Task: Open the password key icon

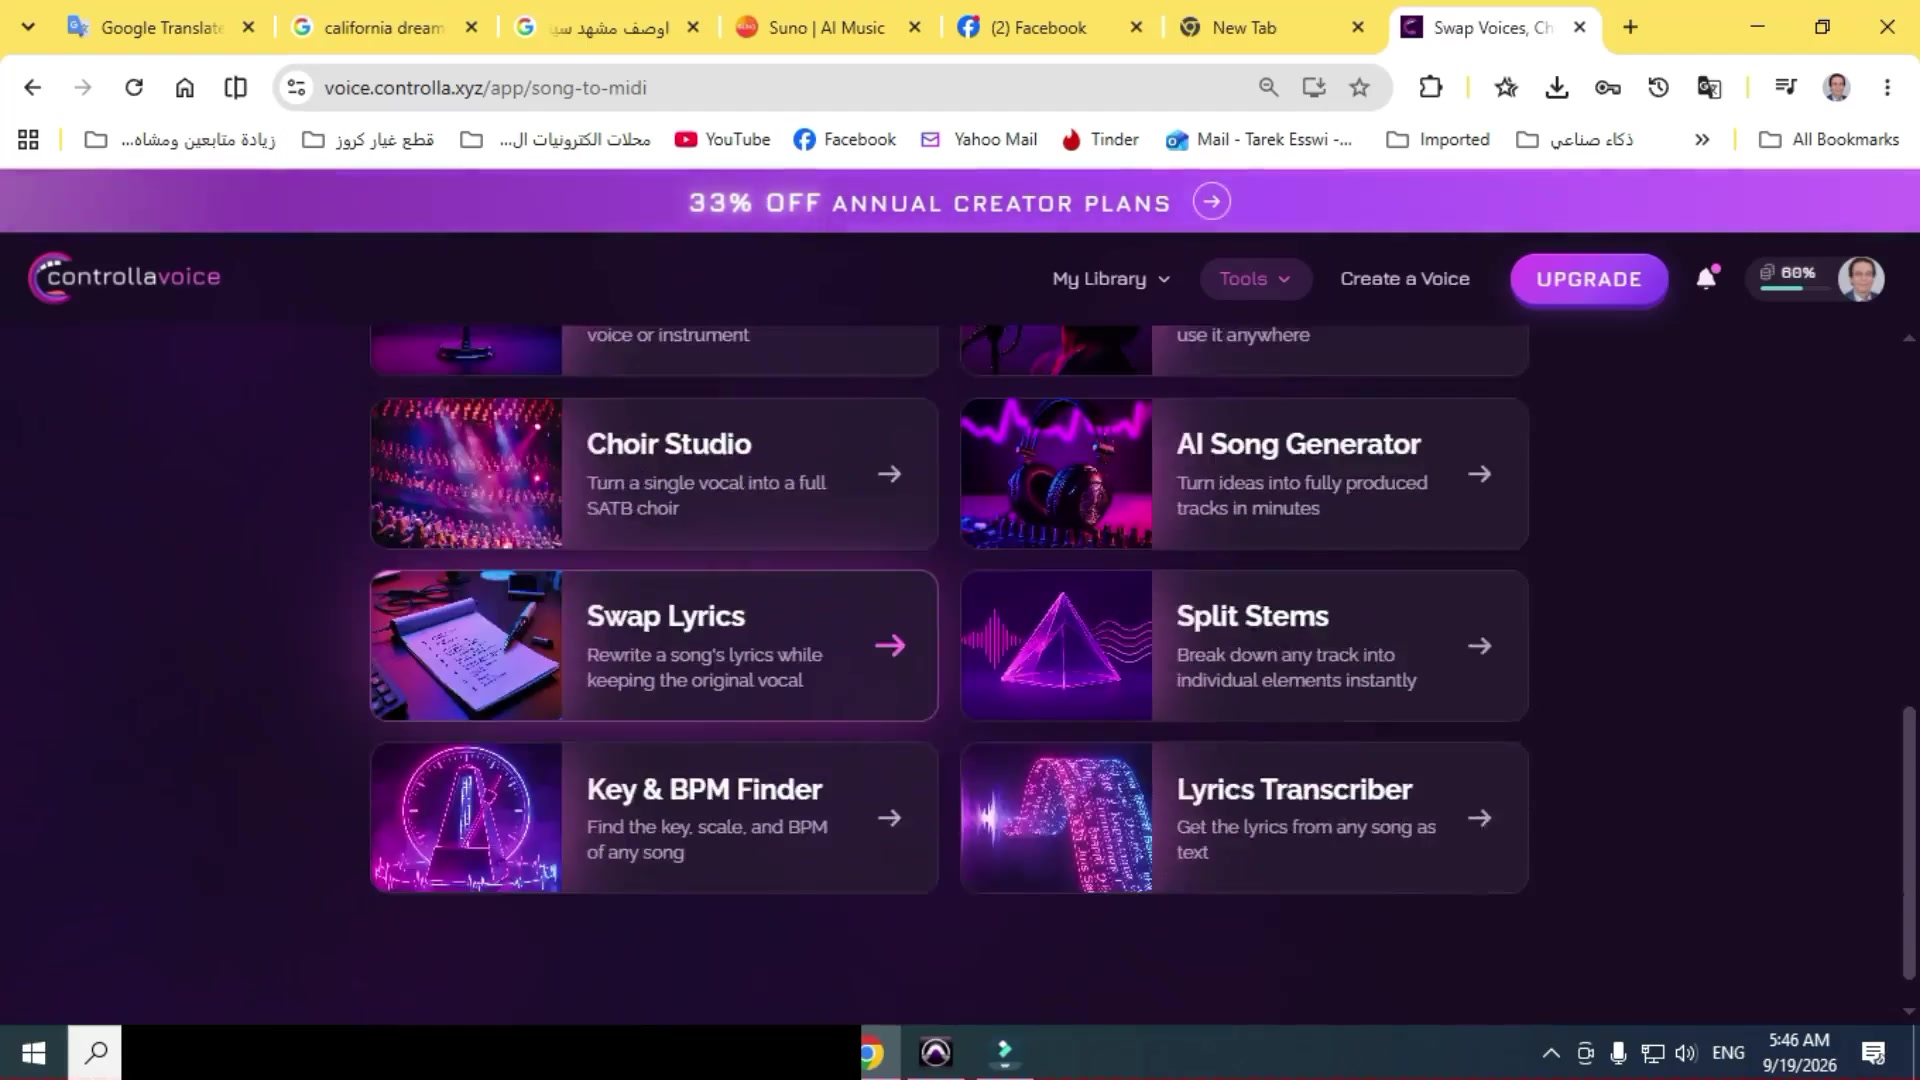Action: (x=1607, y=88)
